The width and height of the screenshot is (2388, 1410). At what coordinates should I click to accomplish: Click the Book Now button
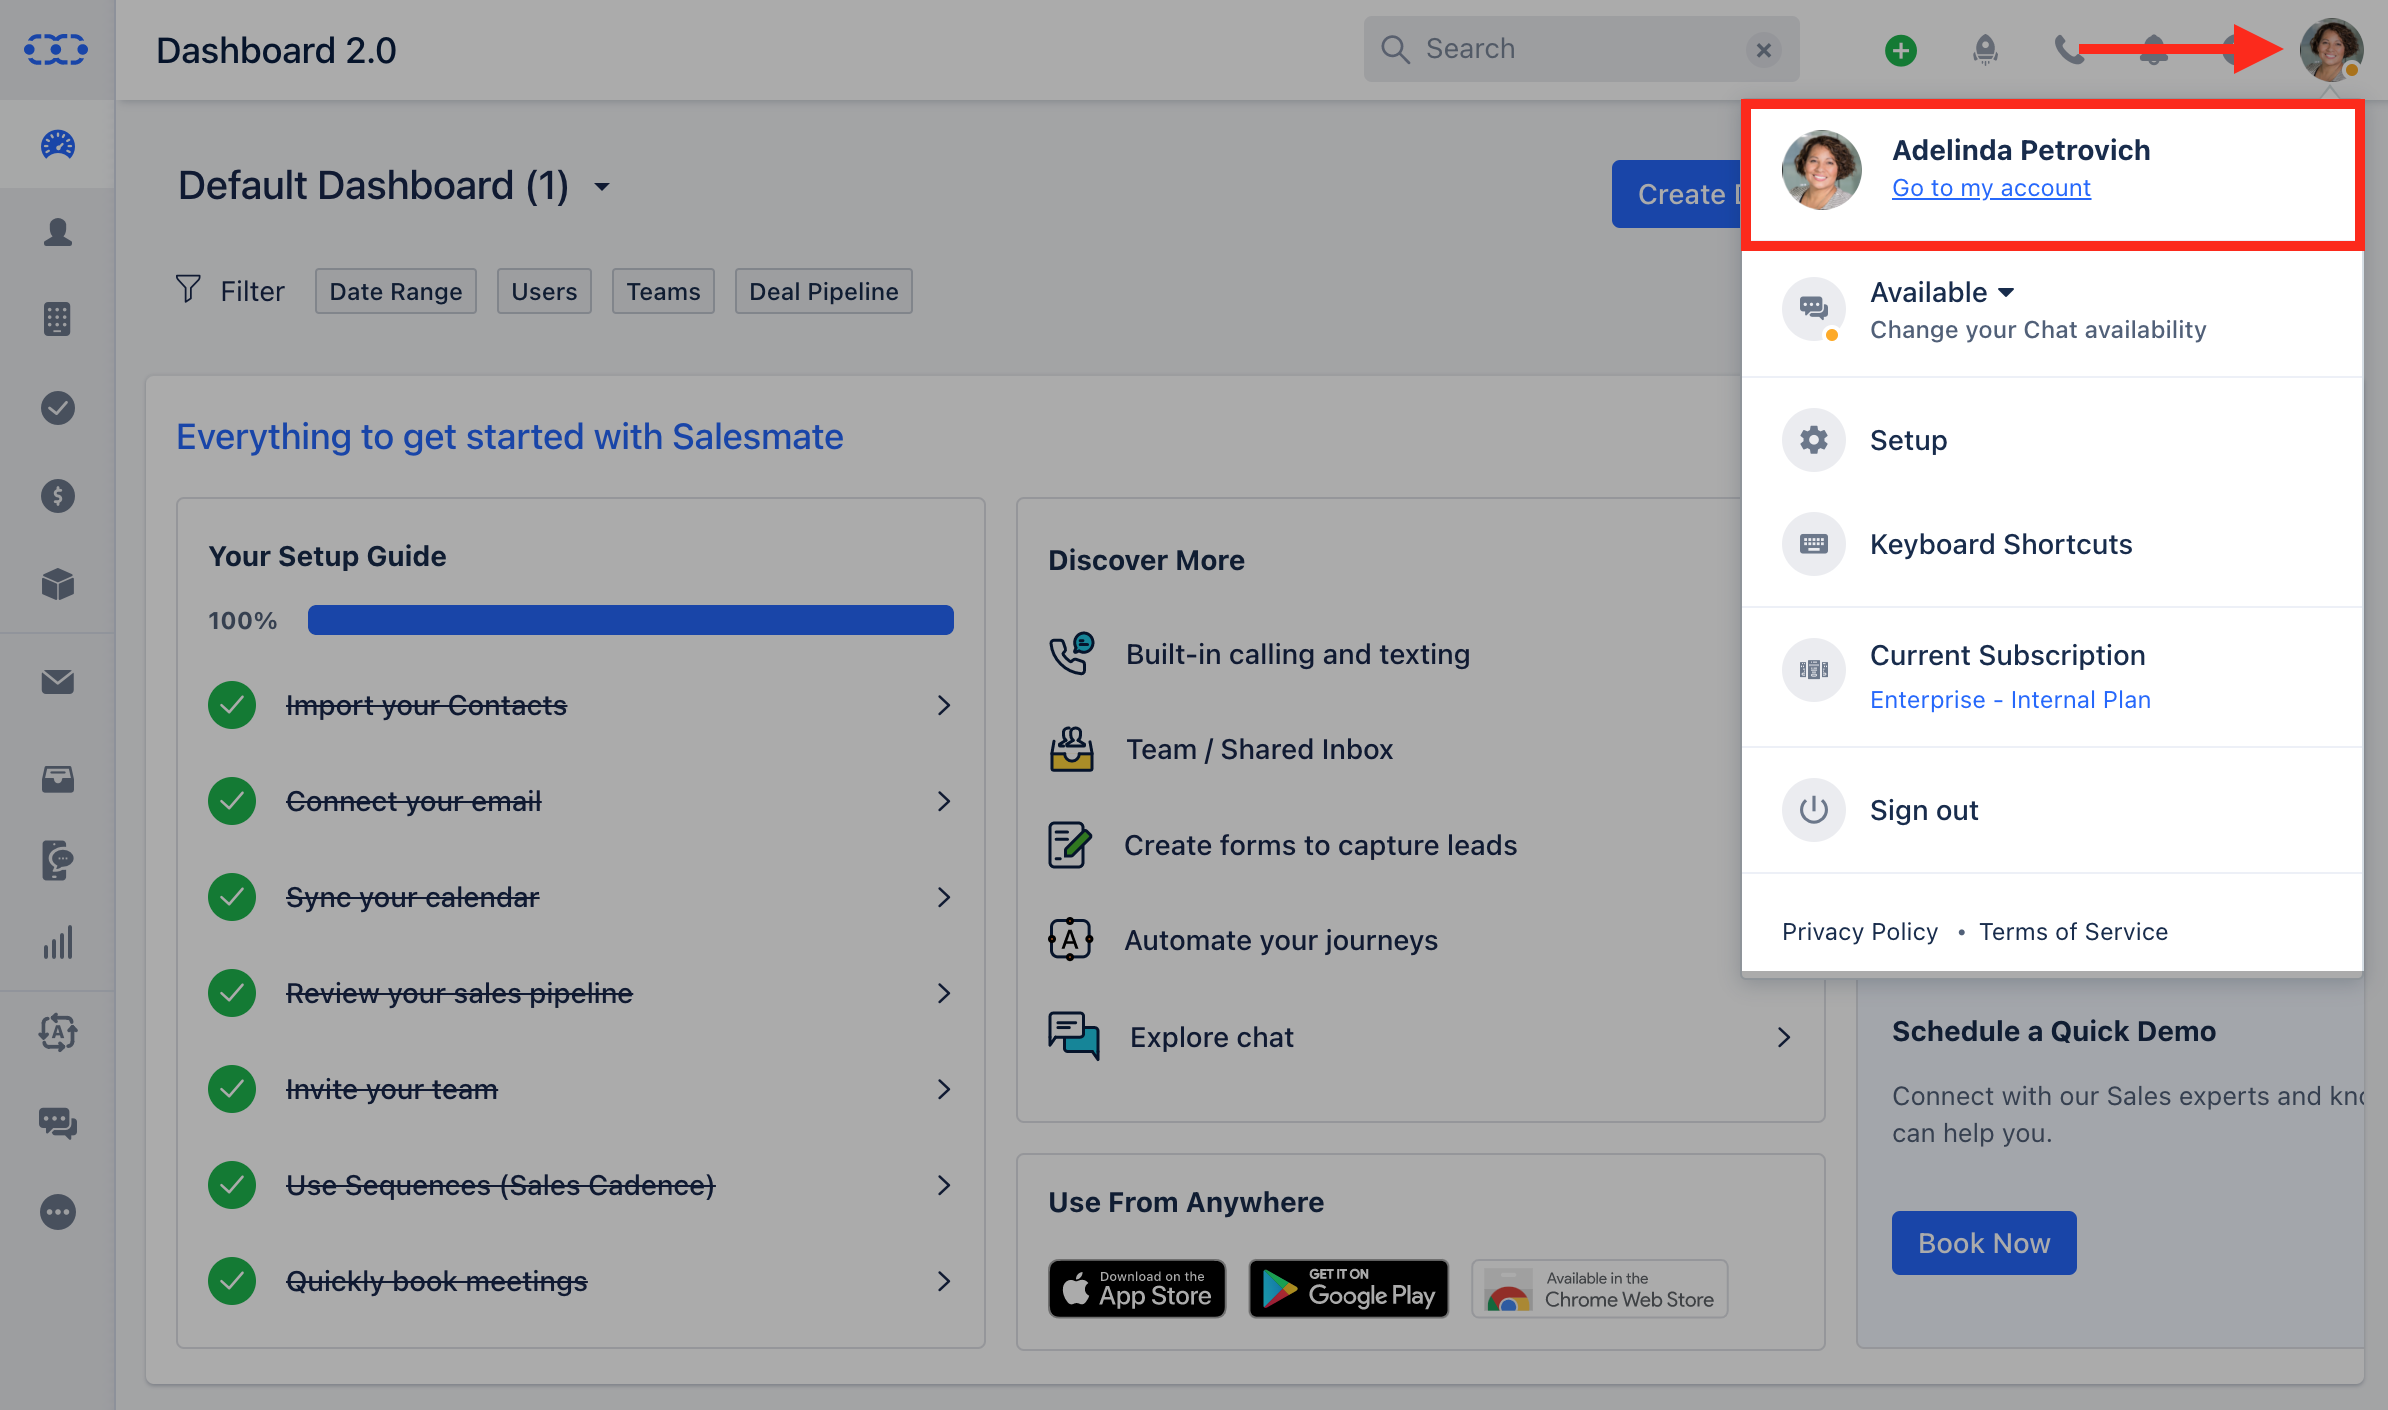click(1984, 1243)
